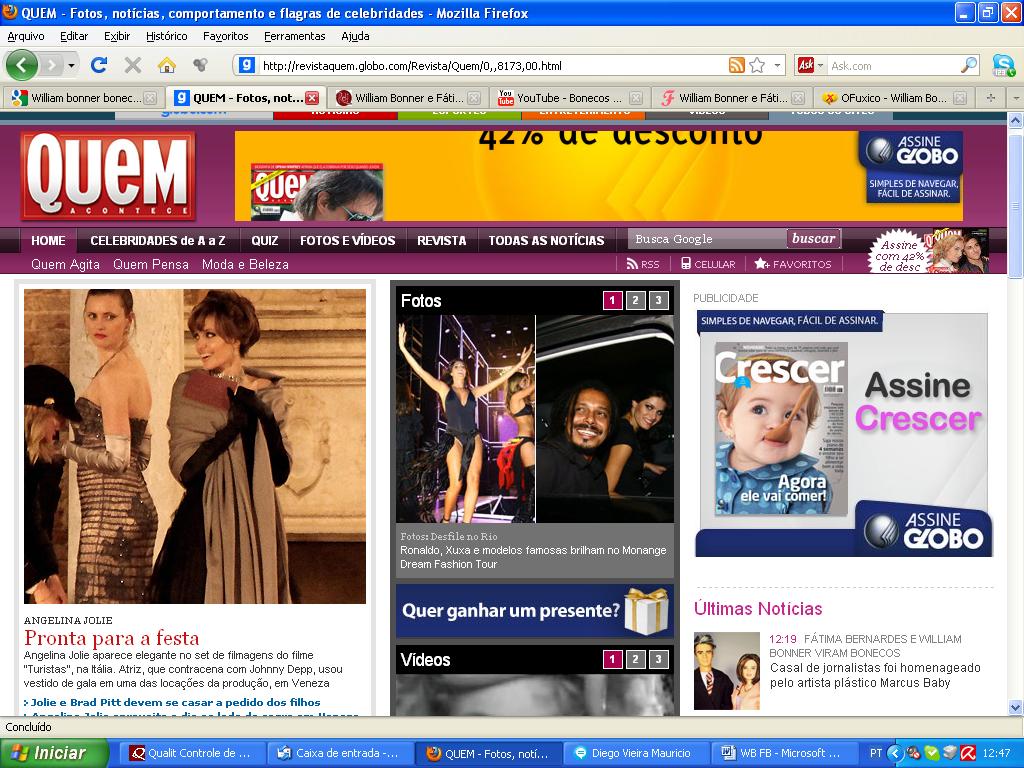Switch to the William bonner bonec... Google tab

point(85,98)
